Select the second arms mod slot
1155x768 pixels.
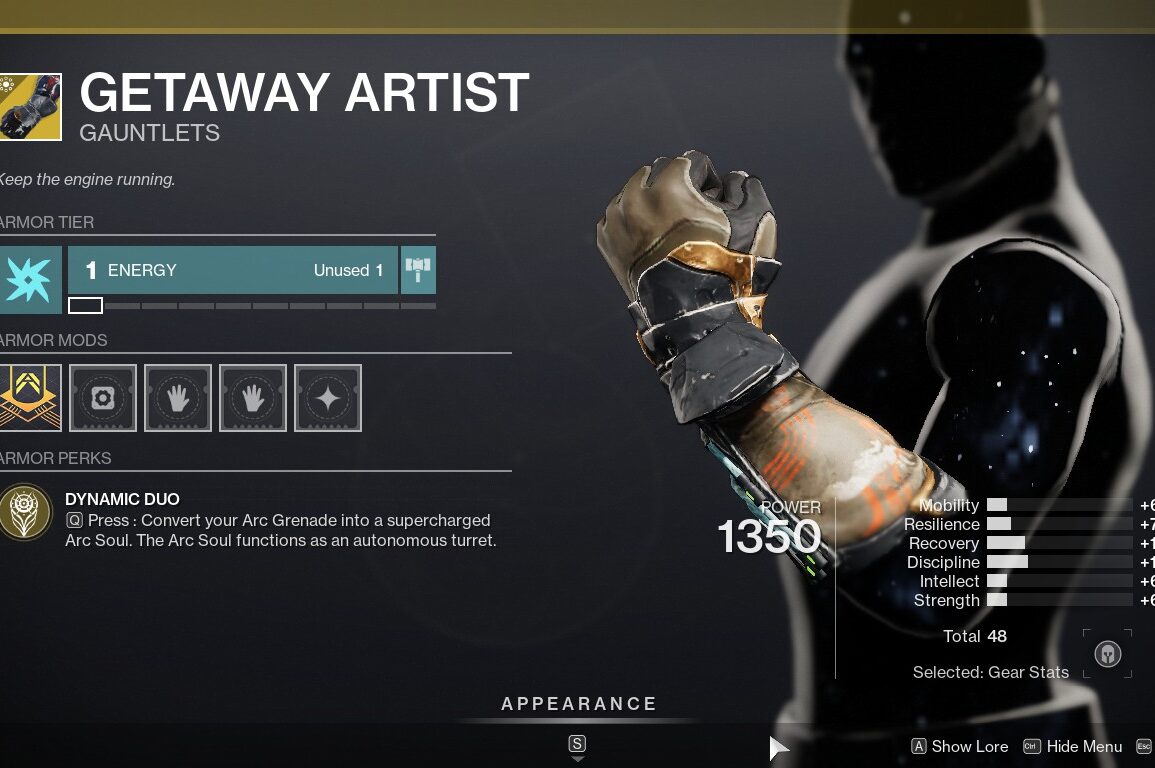(x=253, y=398)
